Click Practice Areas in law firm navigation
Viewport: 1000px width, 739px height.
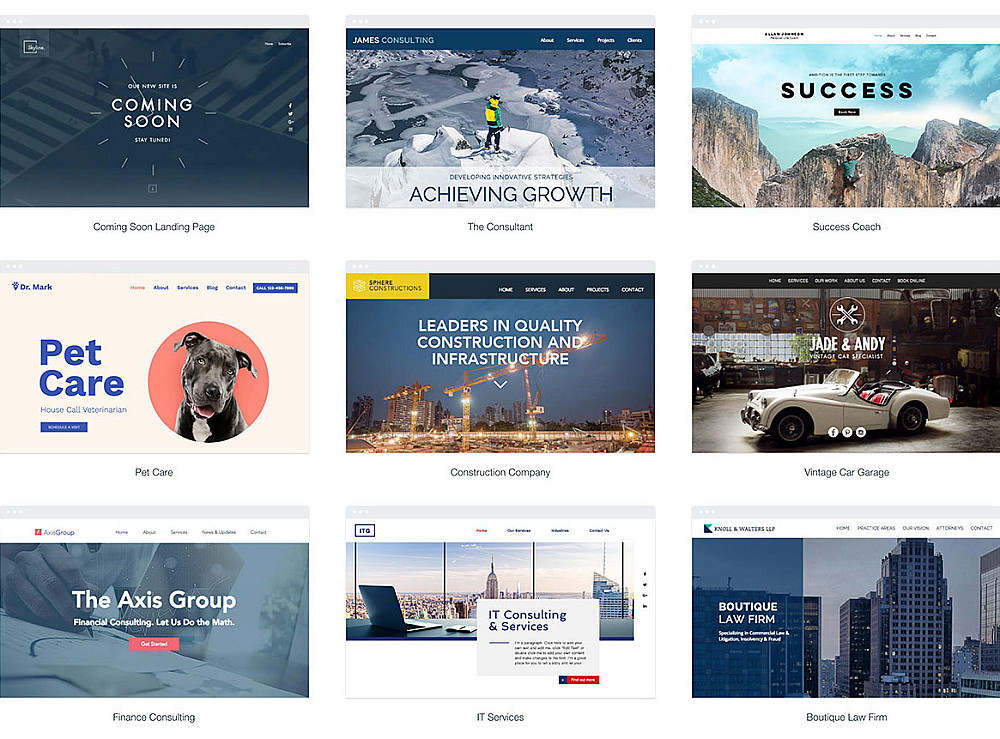tap(876, 528)
